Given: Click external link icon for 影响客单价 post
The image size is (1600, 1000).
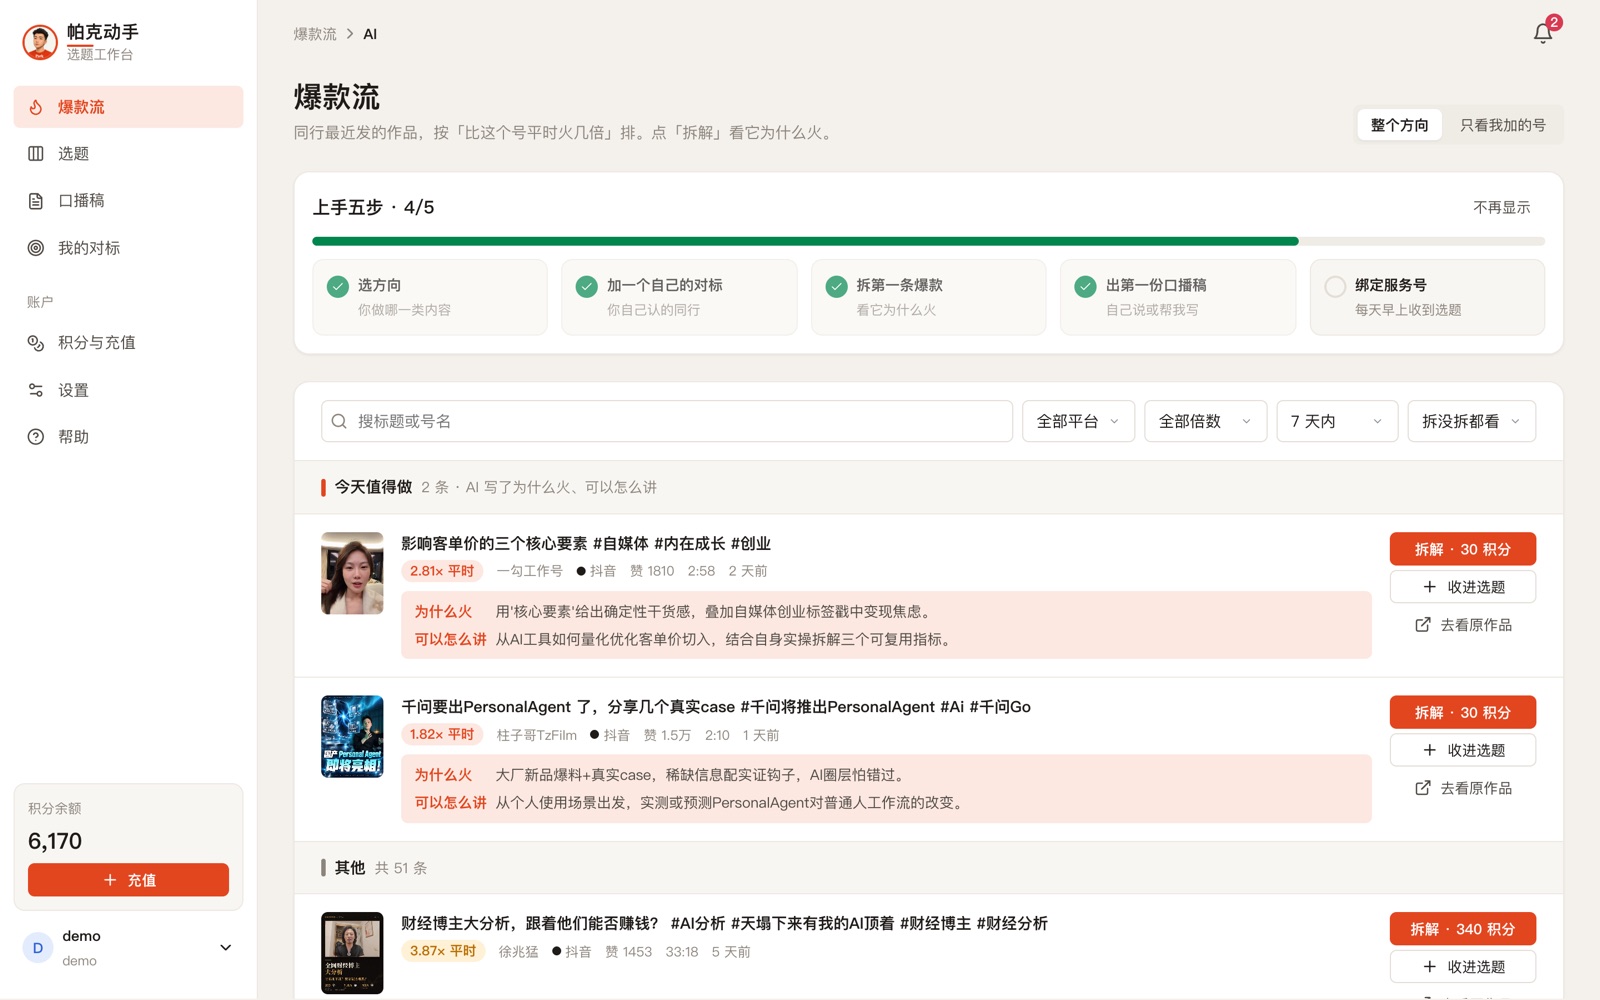Looking at the screenshot, I should pyautogui.click(x=1423, y=625).
